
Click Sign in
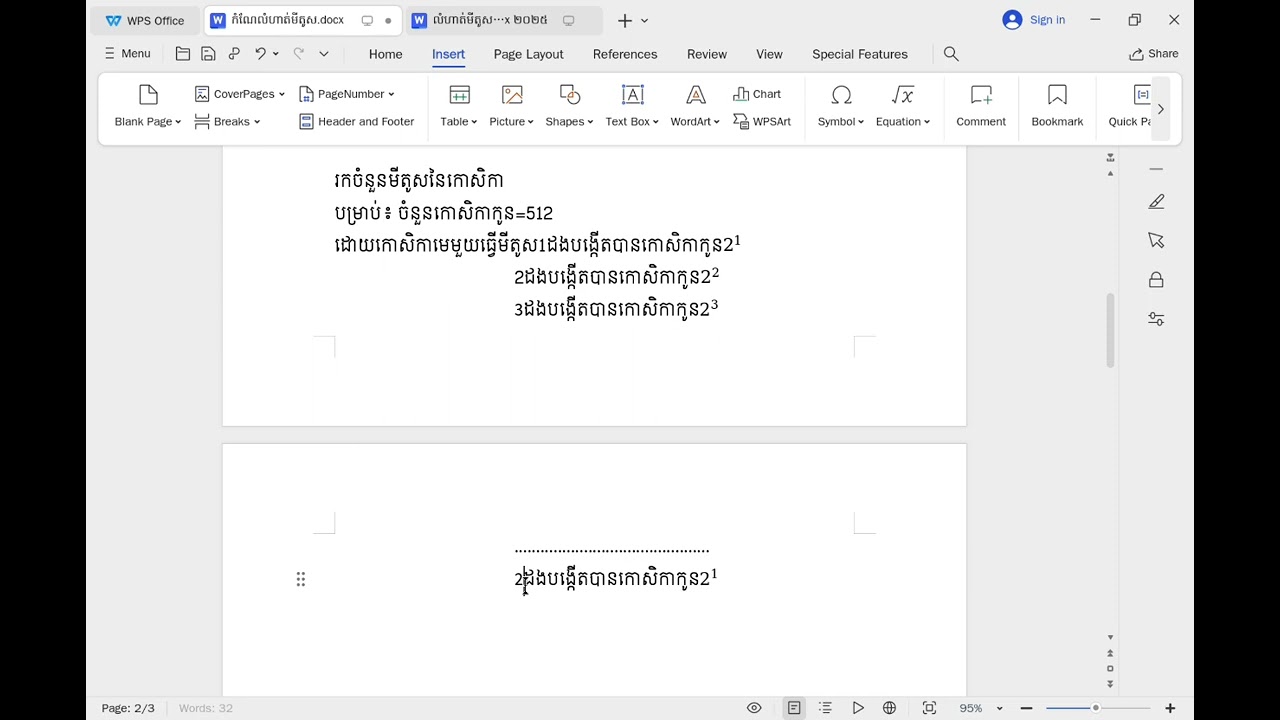[x=1034, y=20]
